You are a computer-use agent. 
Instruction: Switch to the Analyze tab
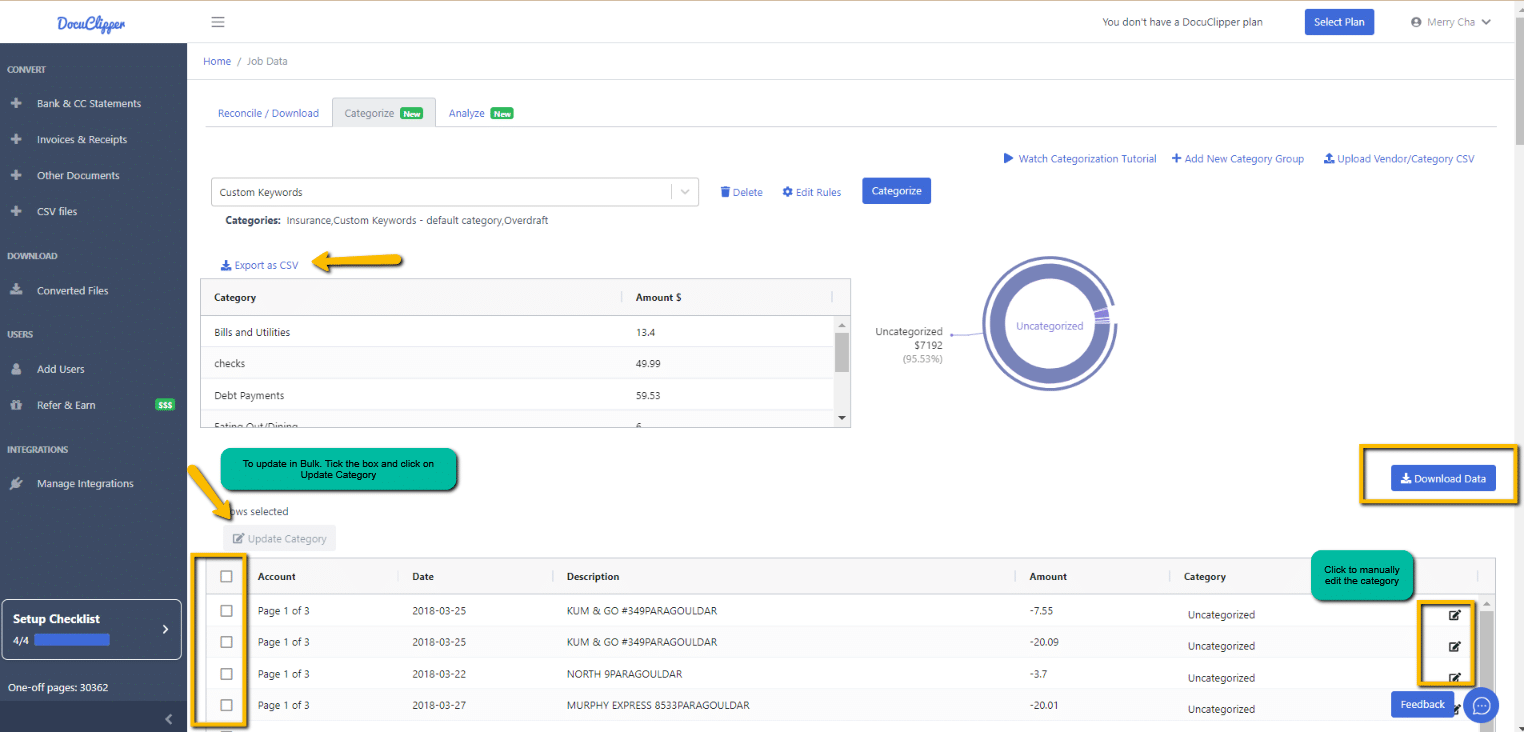click(481, 113)
